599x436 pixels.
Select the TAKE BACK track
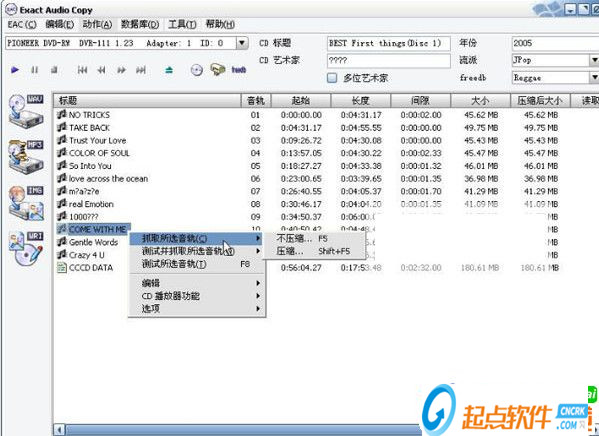89,128
